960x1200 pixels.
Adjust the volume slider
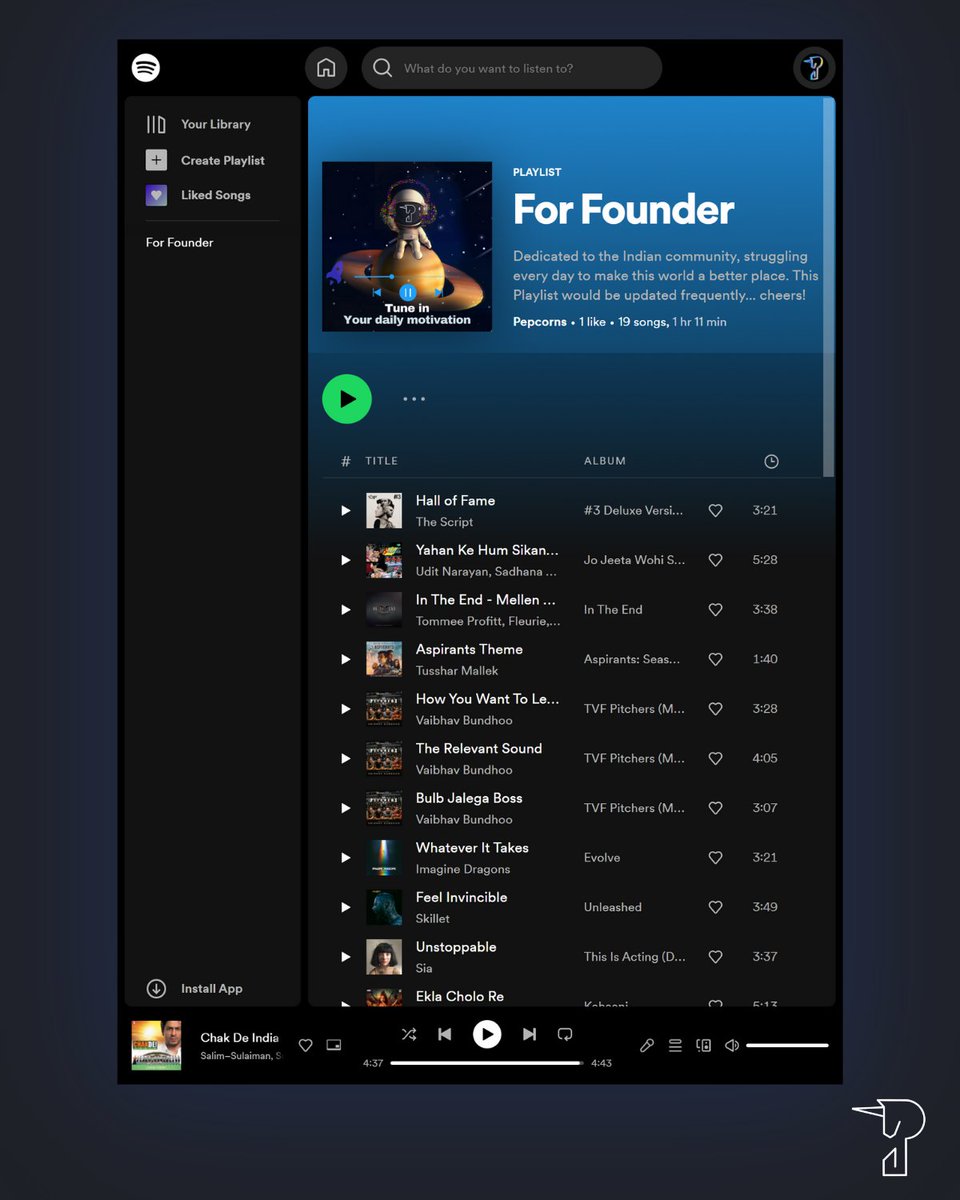point(787,1045)
